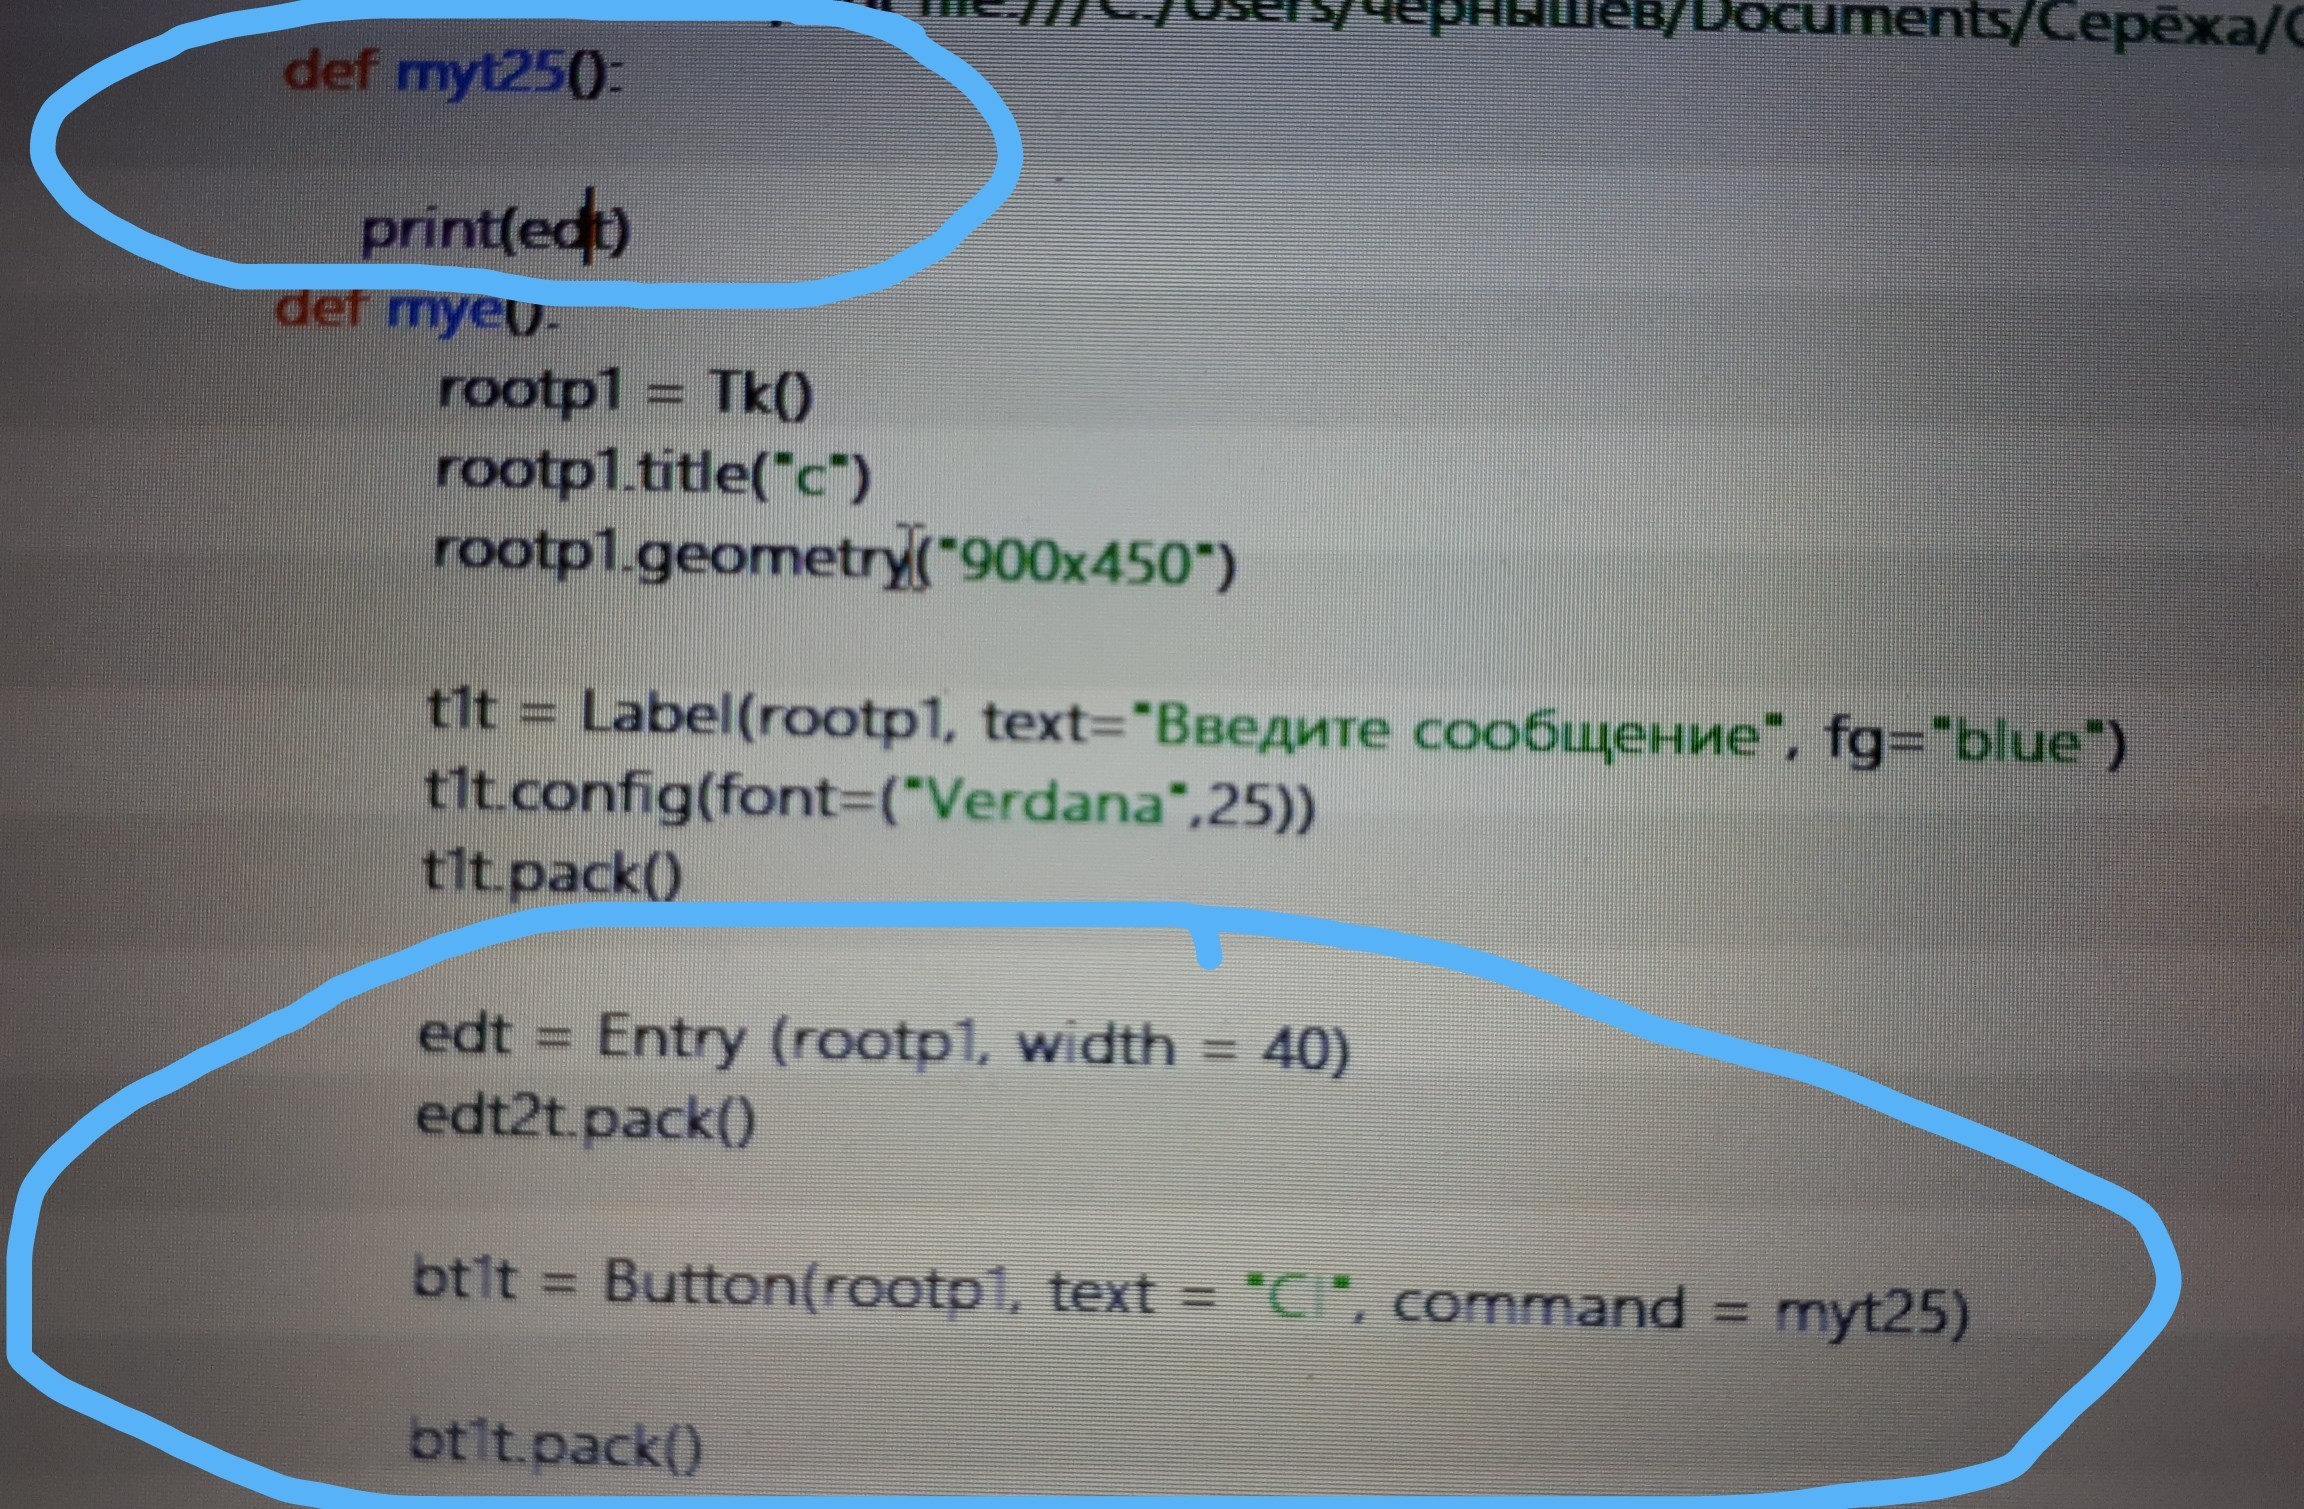Click the Label keyword in t1t line
The height and width of the screenshot is (1509, 2304).
pos(657,716)
